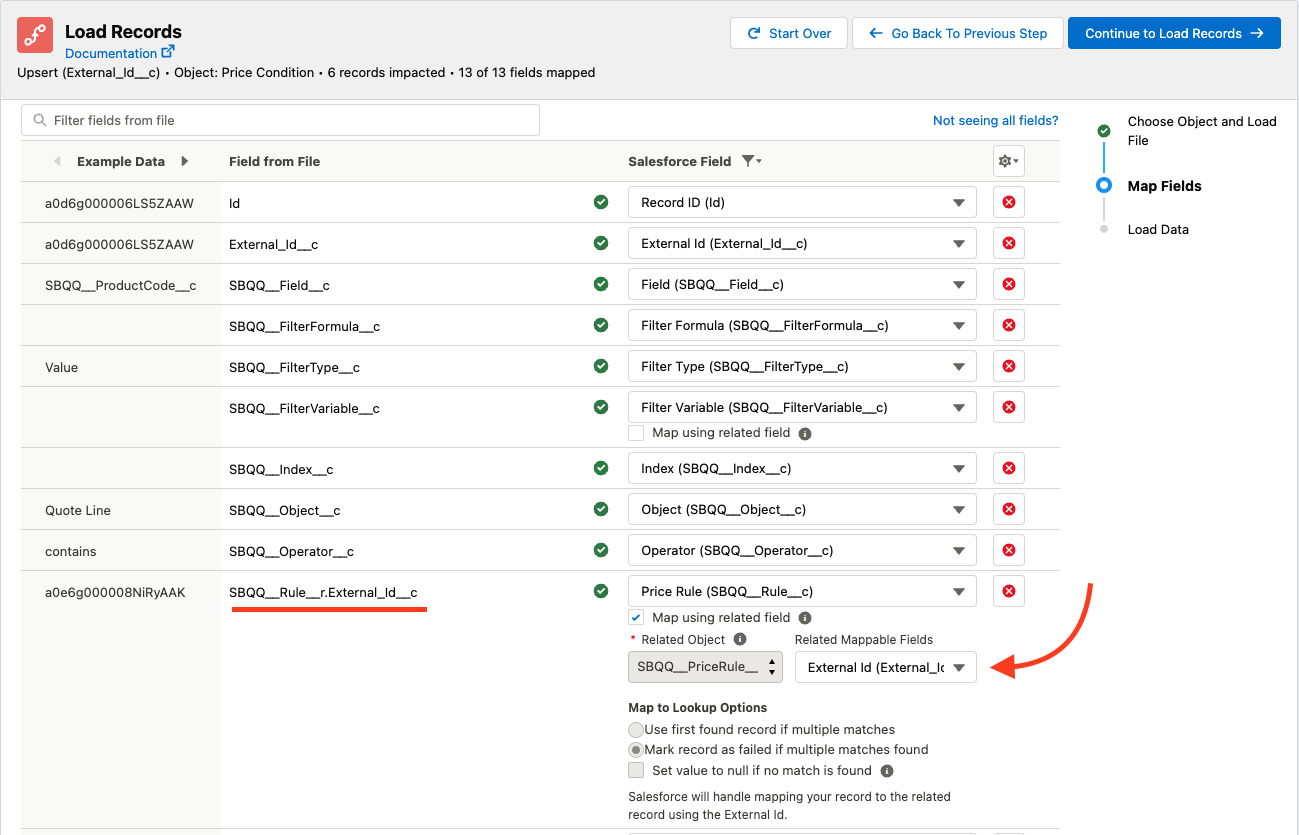
Task: Remove the SBQQ__Operator__c mapping
Action: [1008, 550]
